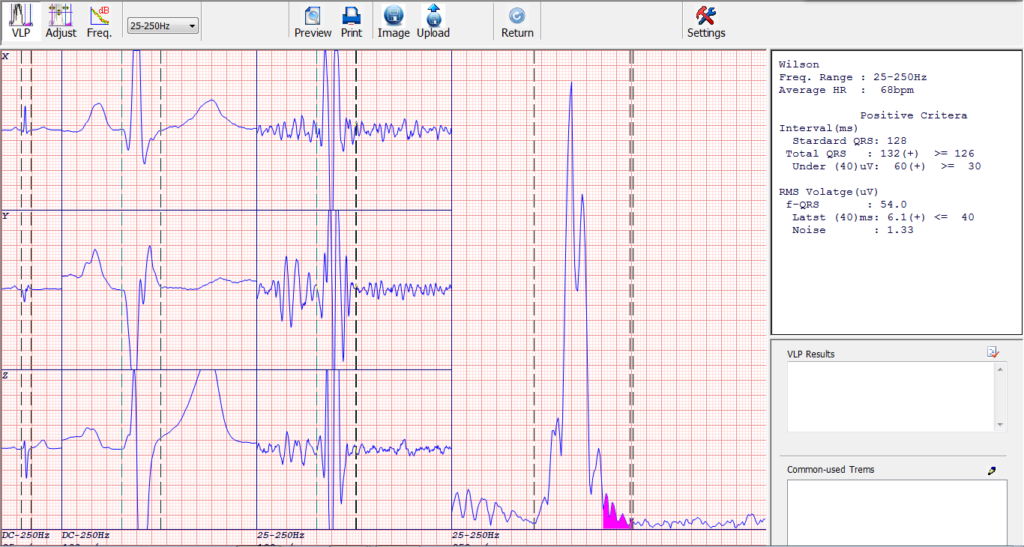The image size is (1024, 547).
Task: Click the 'VLP Results' panel title
Action: pyautogui.click(x=810, y=354)
